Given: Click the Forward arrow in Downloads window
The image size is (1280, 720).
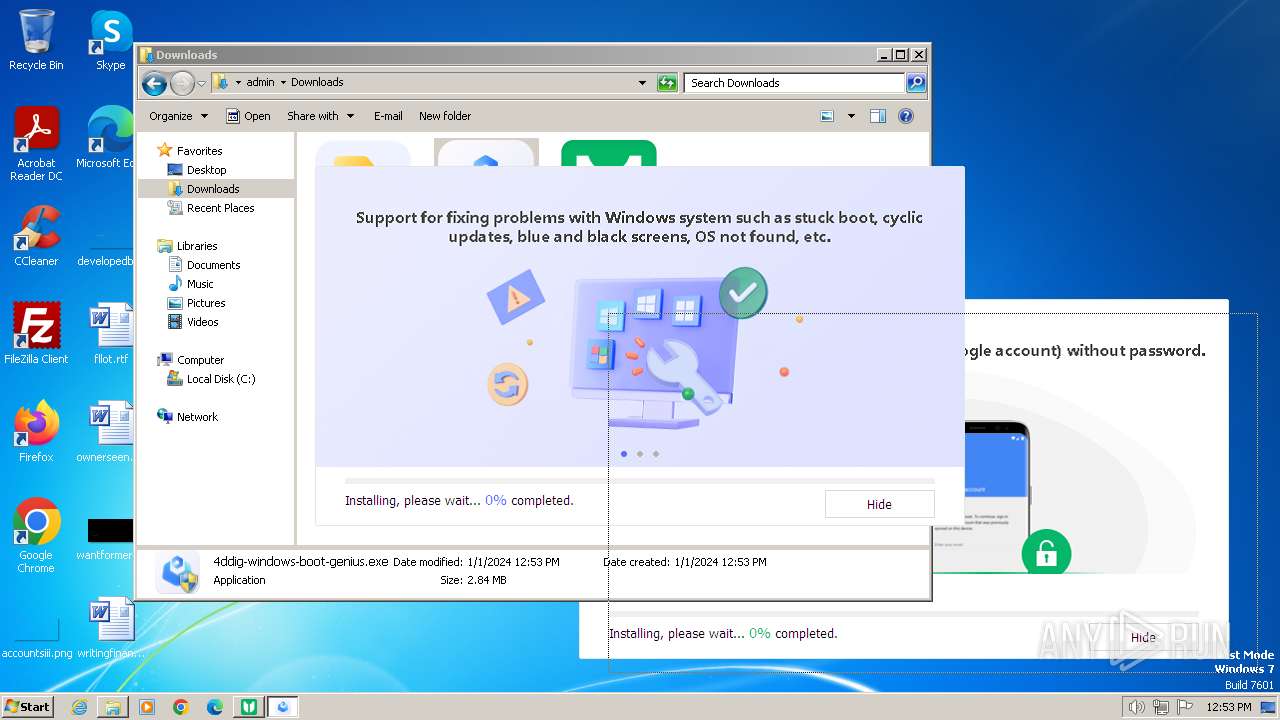Looking at the screenshot, I should point(182,83).
